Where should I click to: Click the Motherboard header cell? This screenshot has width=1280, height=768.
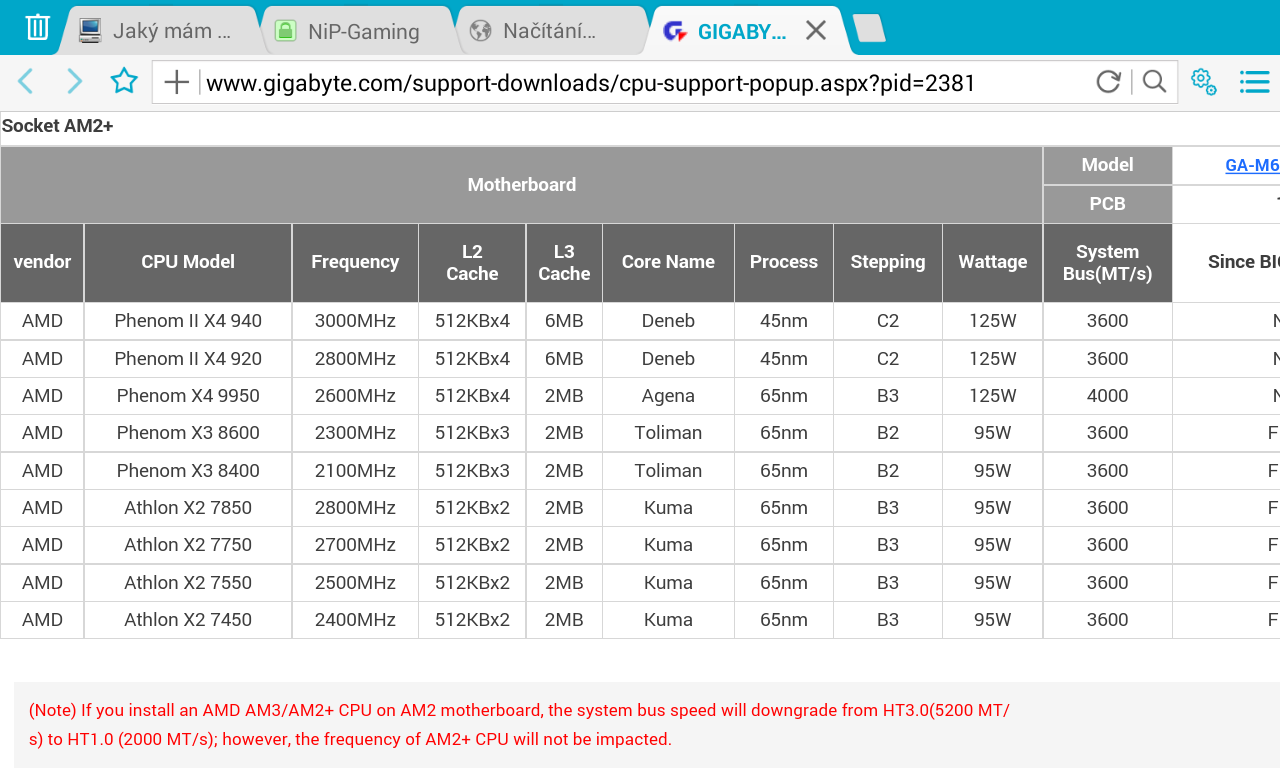(522, 185)
